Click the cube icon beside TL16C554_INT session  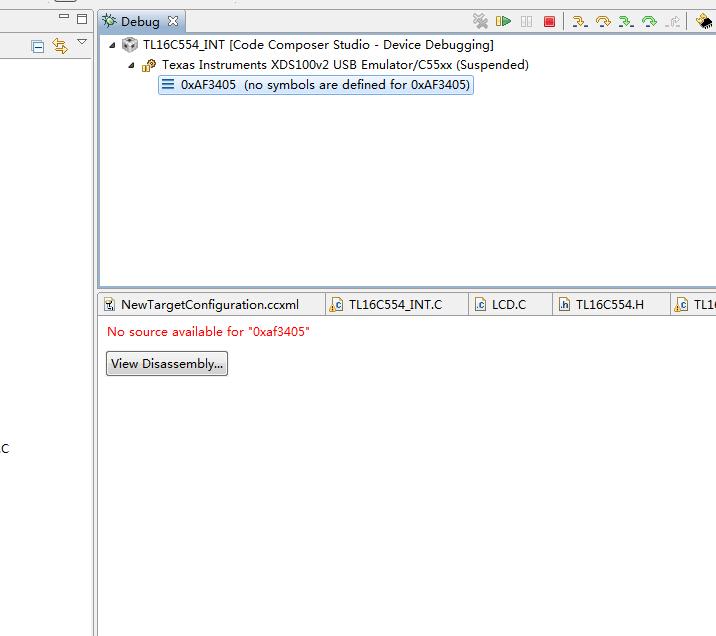(130, 44)
